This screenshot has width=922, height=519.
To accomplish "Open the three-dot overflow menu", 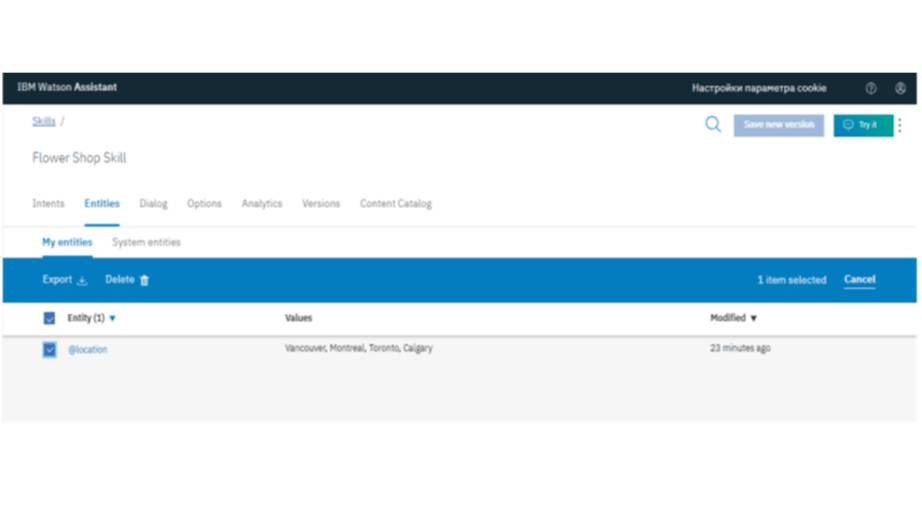I will [x=900, y=126].
